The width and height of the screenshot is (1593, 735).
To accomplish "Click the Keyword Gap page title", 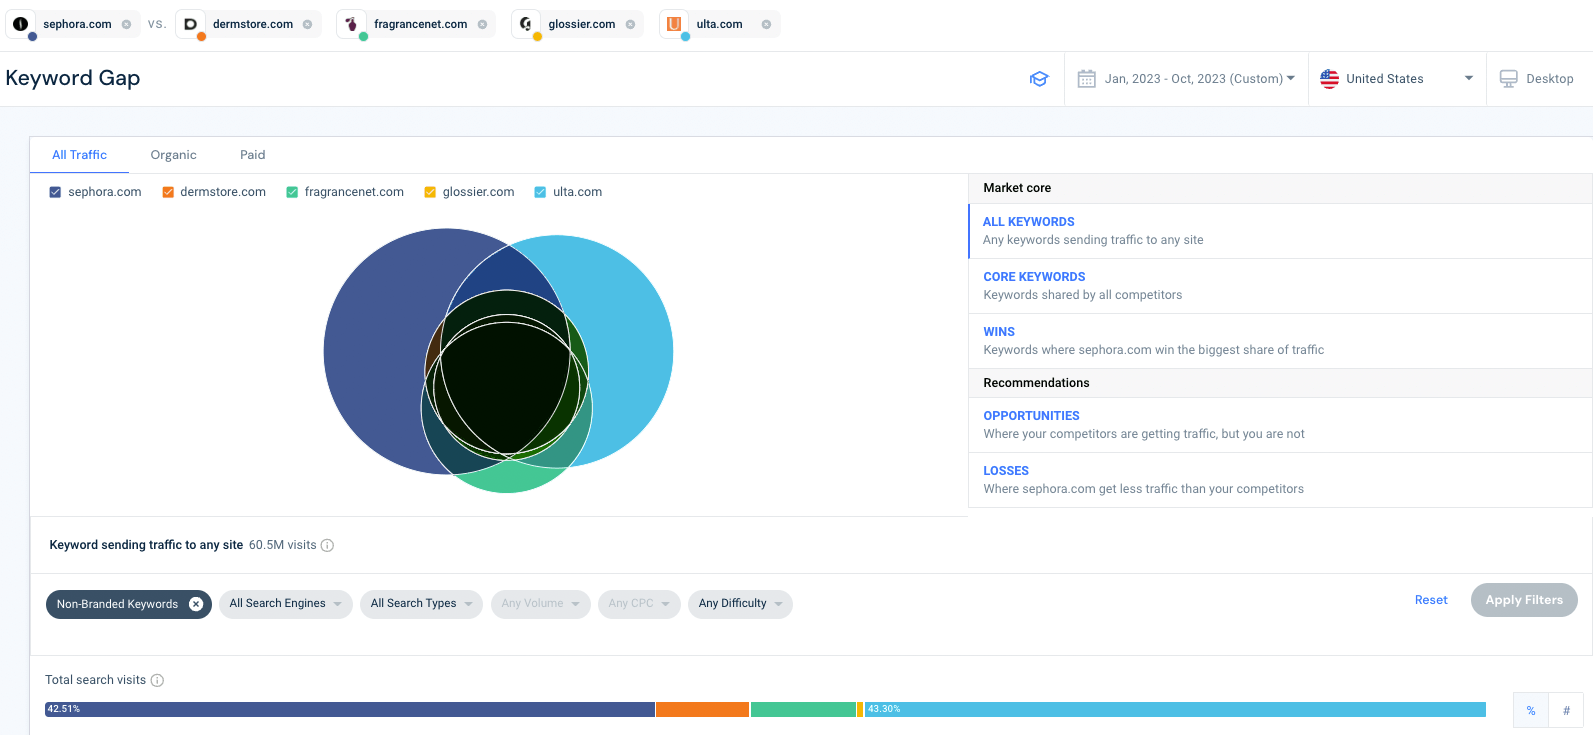I will coord(73,78).
